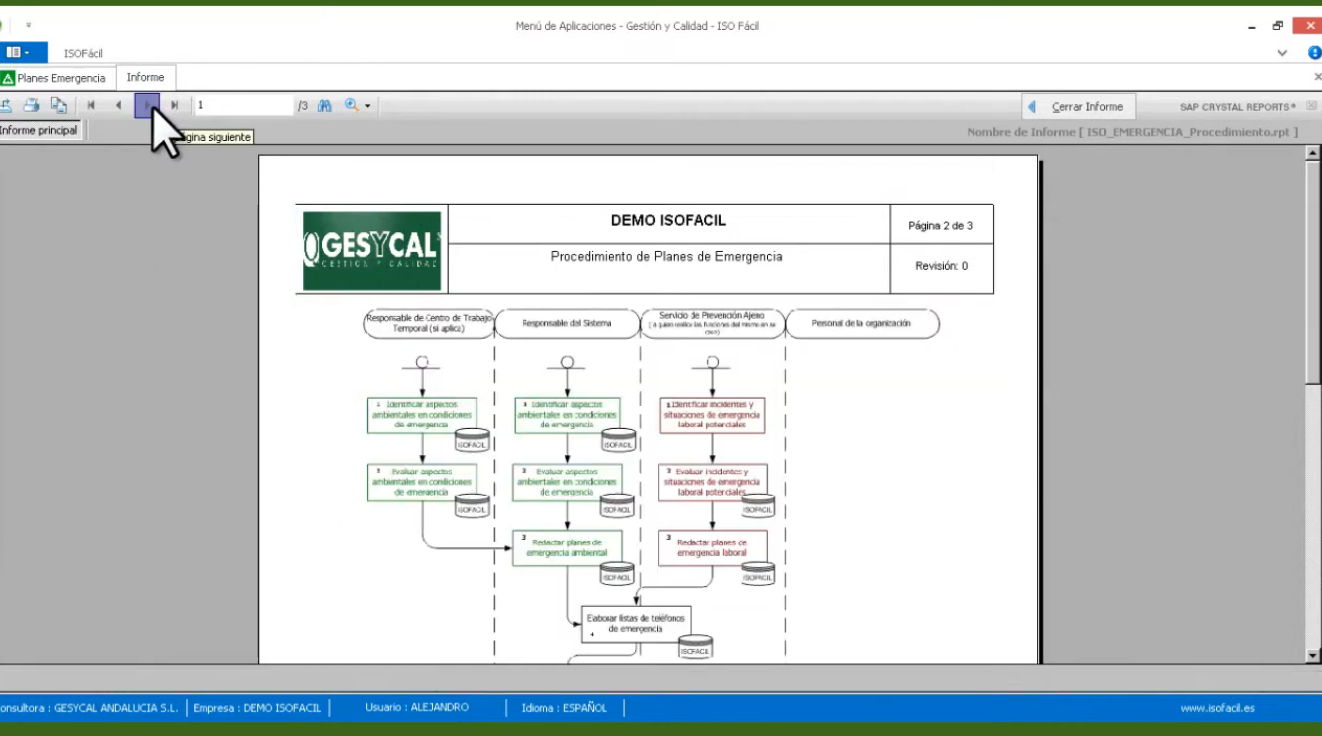Click 'Personal de la organización' swimlane header
The width and height of the screenshot is (1322, 736).
[862, 324]
